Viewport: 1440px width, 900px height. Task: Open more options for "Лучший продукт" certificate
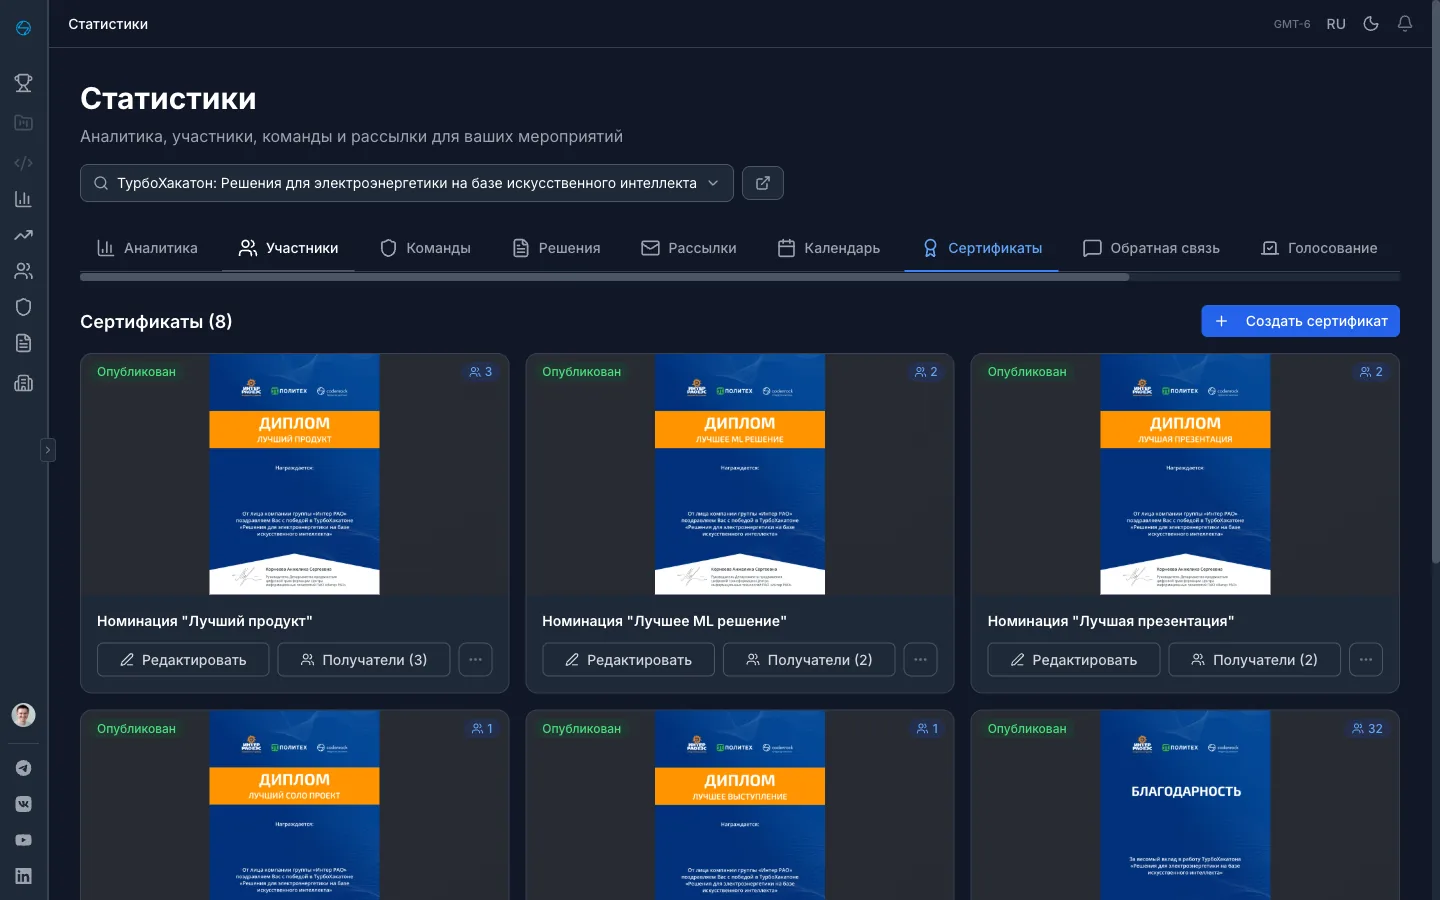click(475, 660)
